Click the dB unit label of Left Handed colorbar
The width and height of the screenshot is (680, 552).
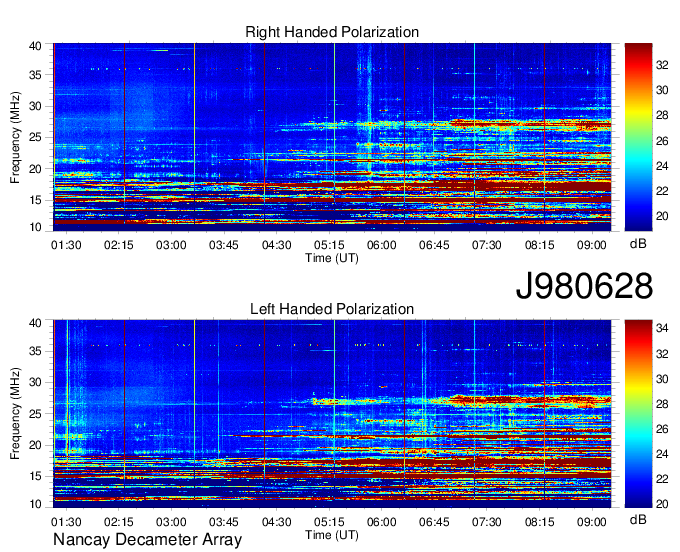click(638, 519)
